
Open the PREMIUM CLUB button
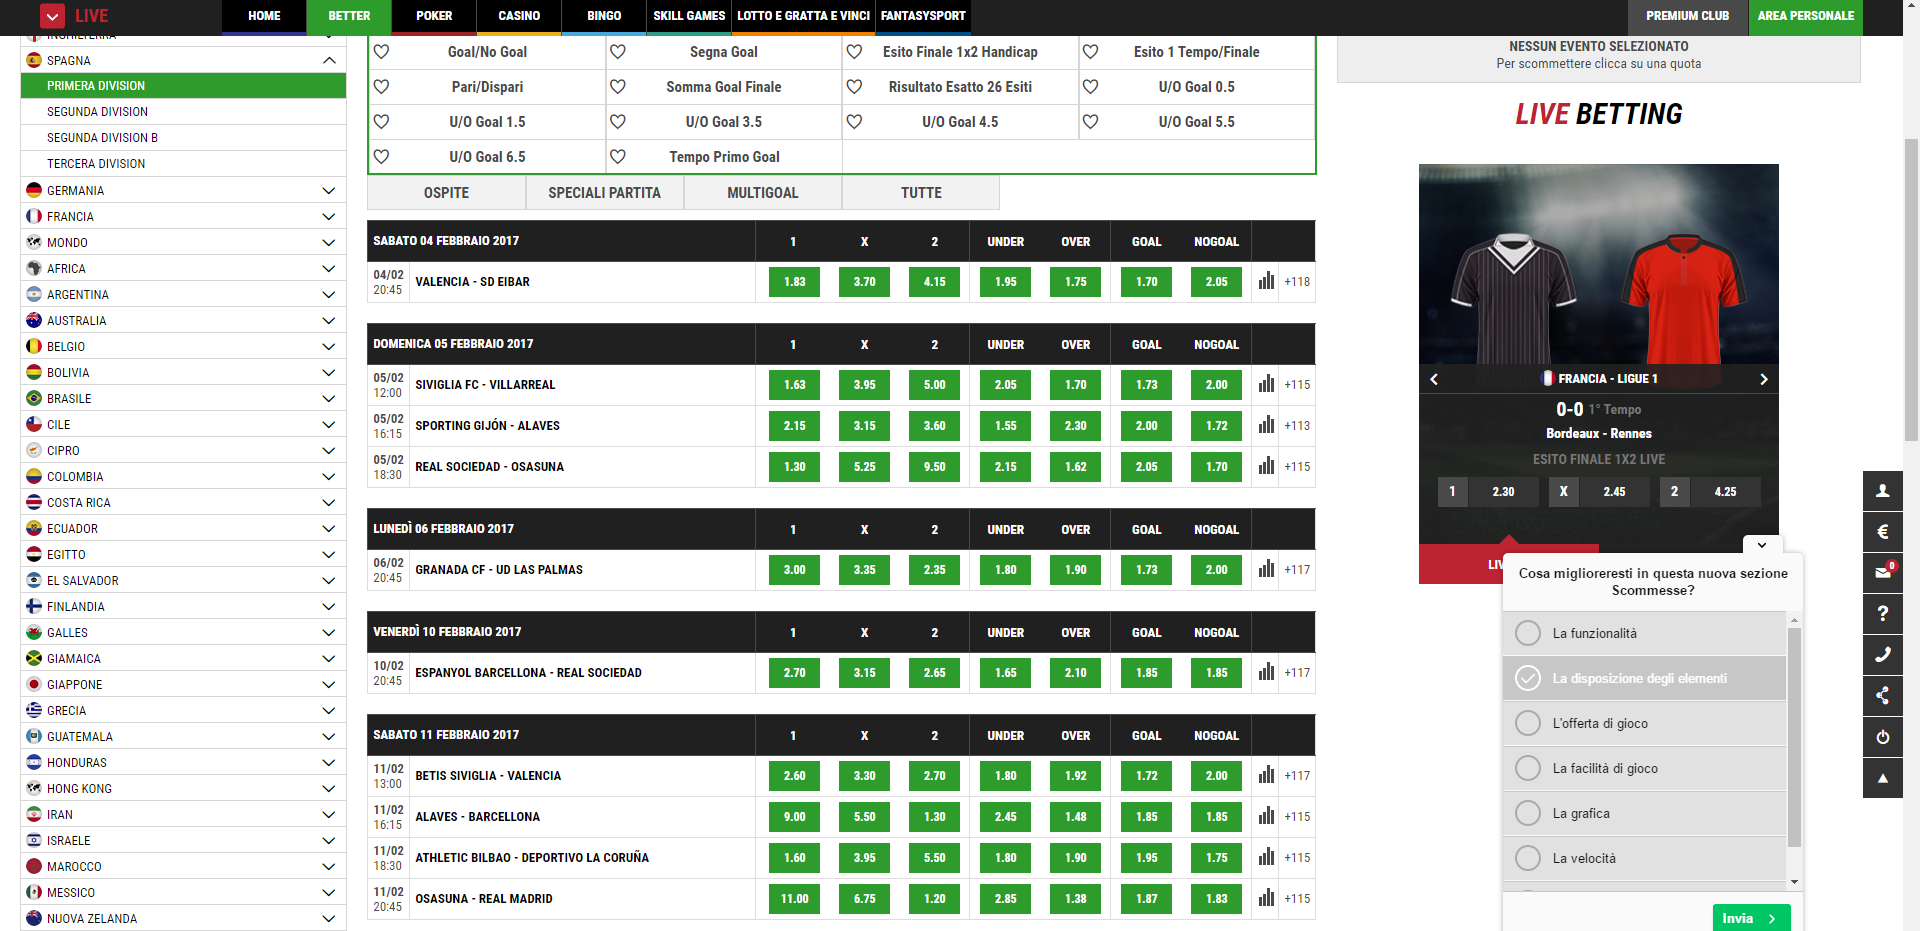[x=1687, y=16]
